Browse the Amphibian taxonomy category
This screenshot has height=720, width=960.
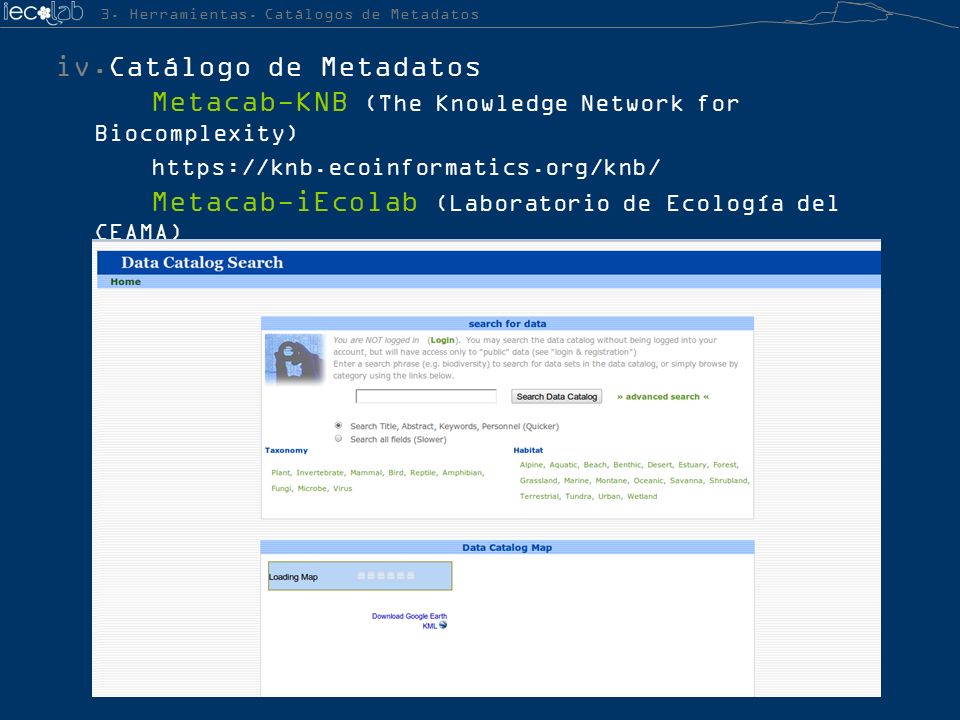pos(462,473)
